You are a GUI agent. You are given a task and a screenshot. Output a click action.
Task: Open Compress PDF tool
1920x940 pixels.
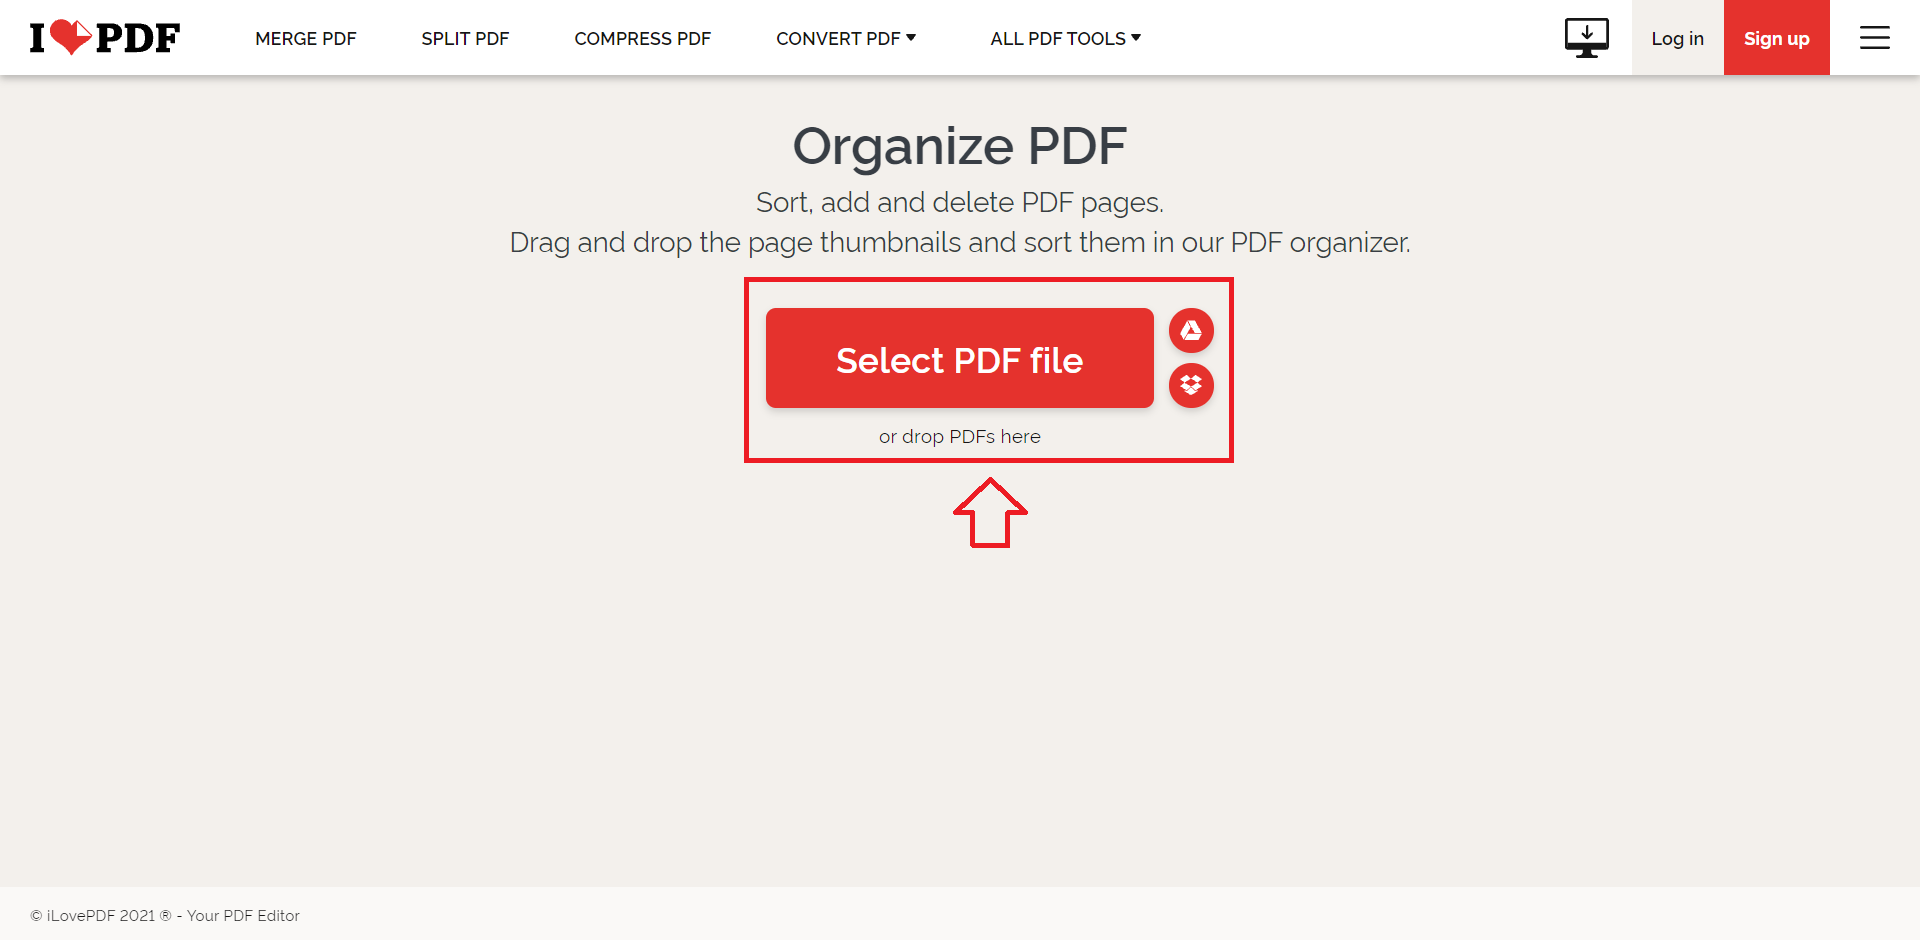pyautogui.click(x=643, y=39)
